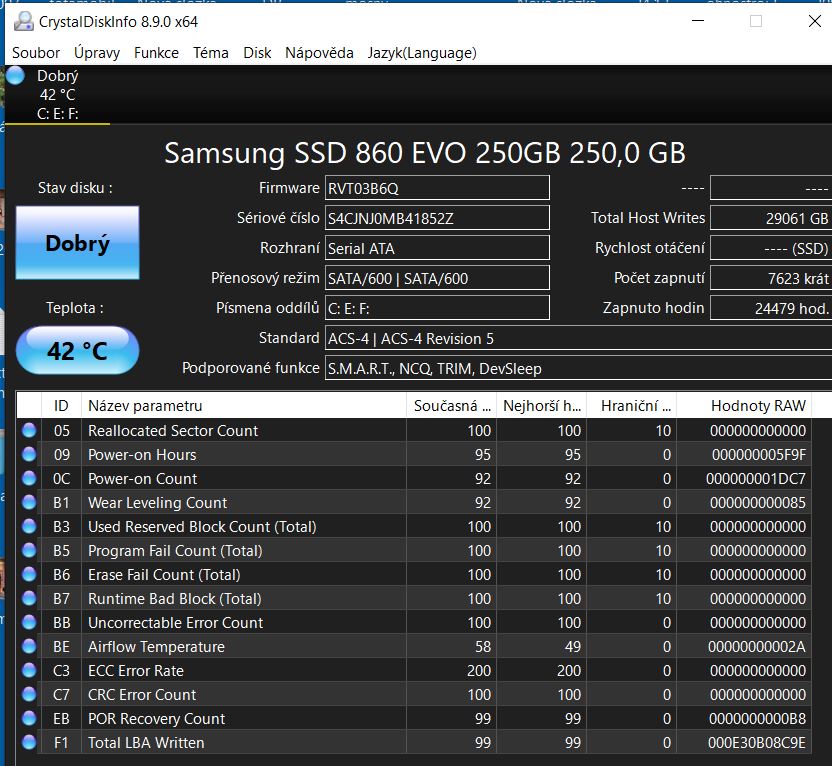Click the Sériové číslo serial number field

(x=437, y=218)
